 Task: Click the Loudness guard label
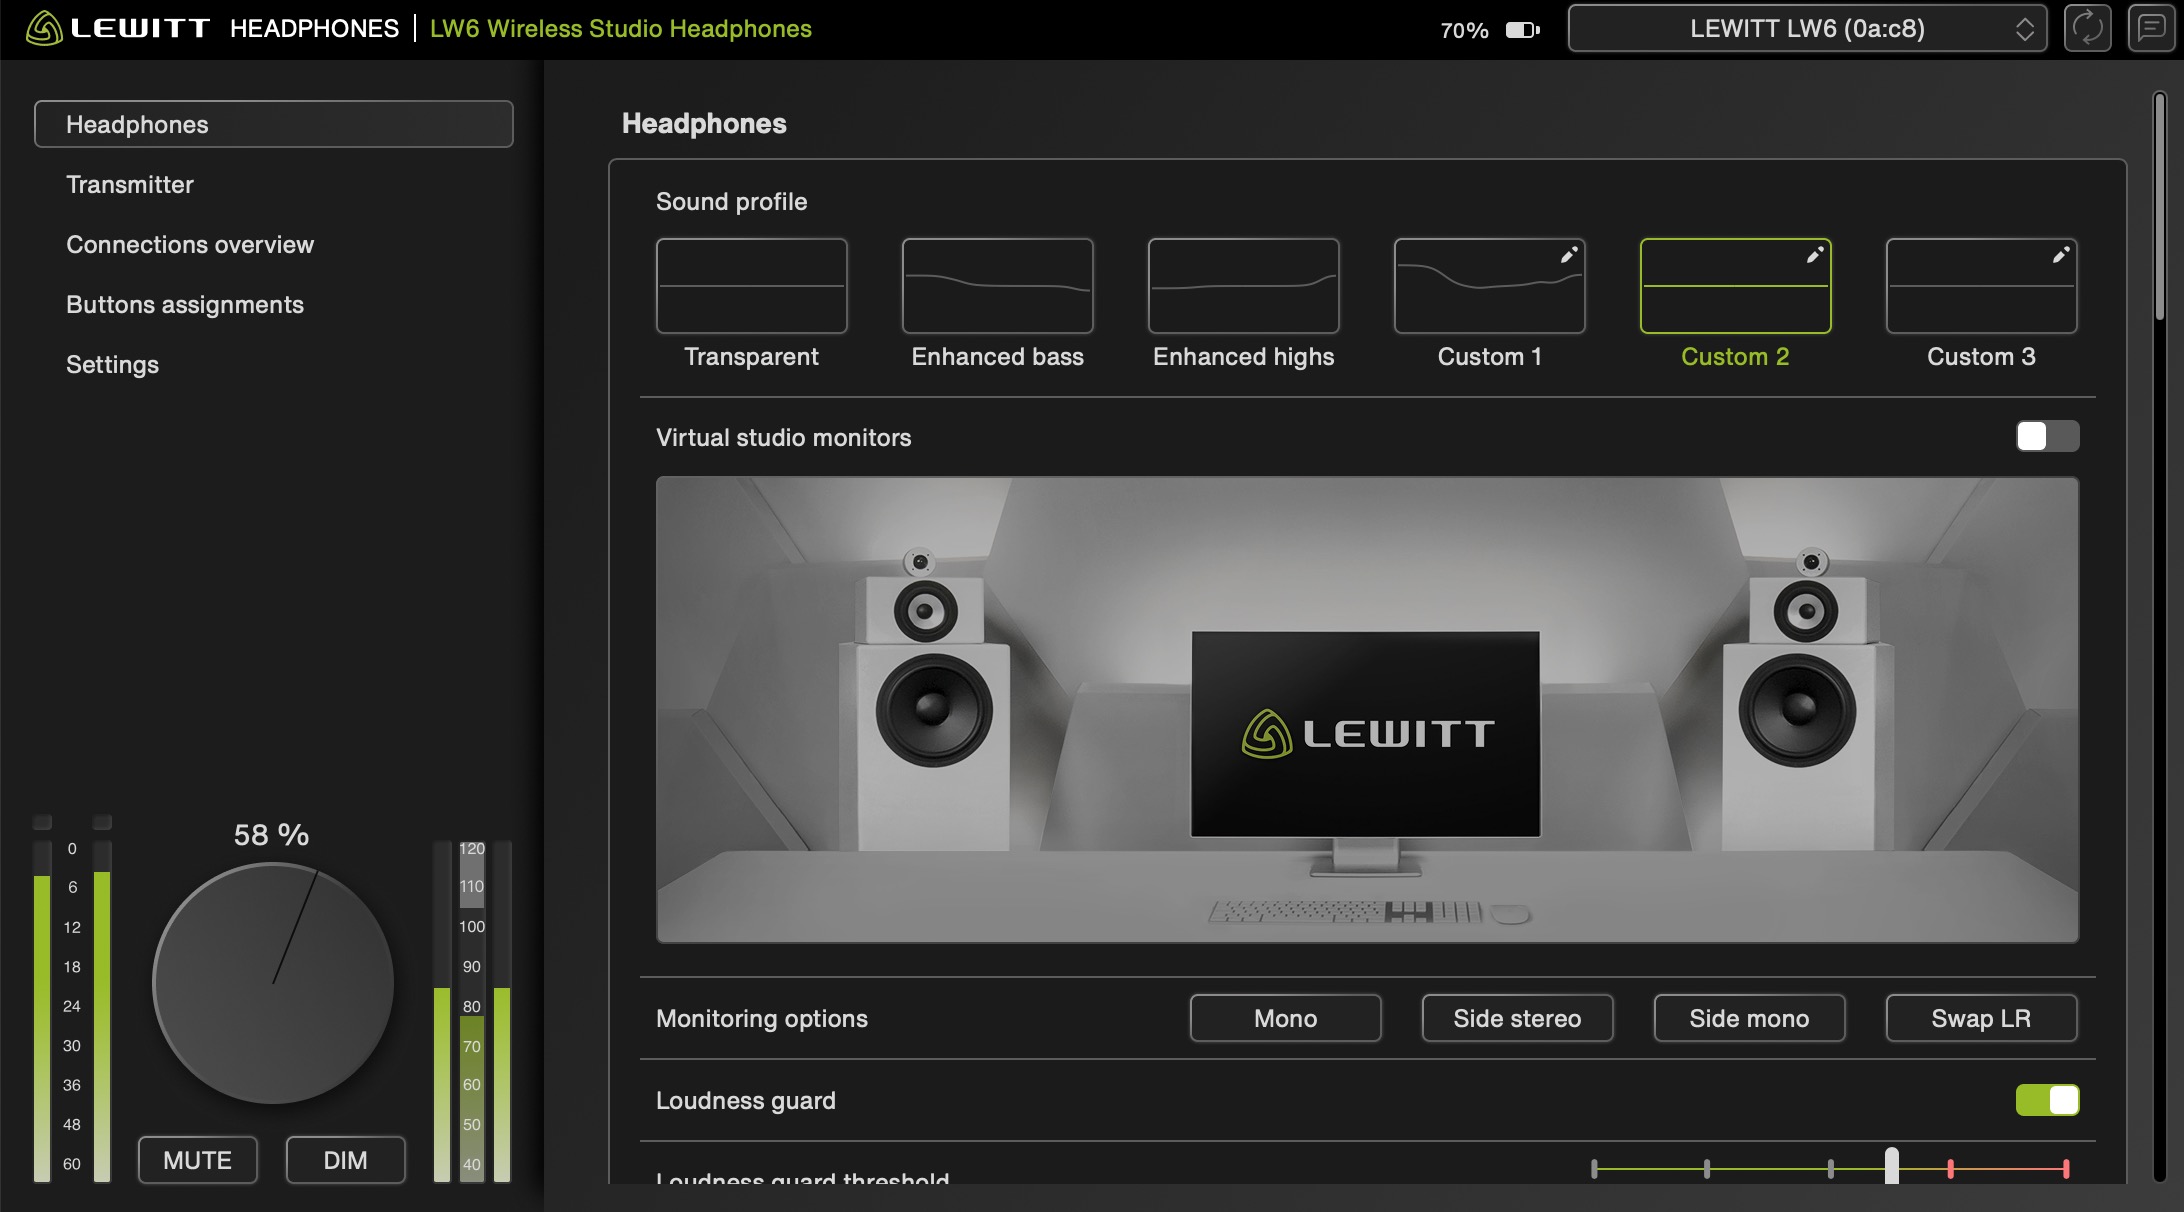click(746, 1100)
